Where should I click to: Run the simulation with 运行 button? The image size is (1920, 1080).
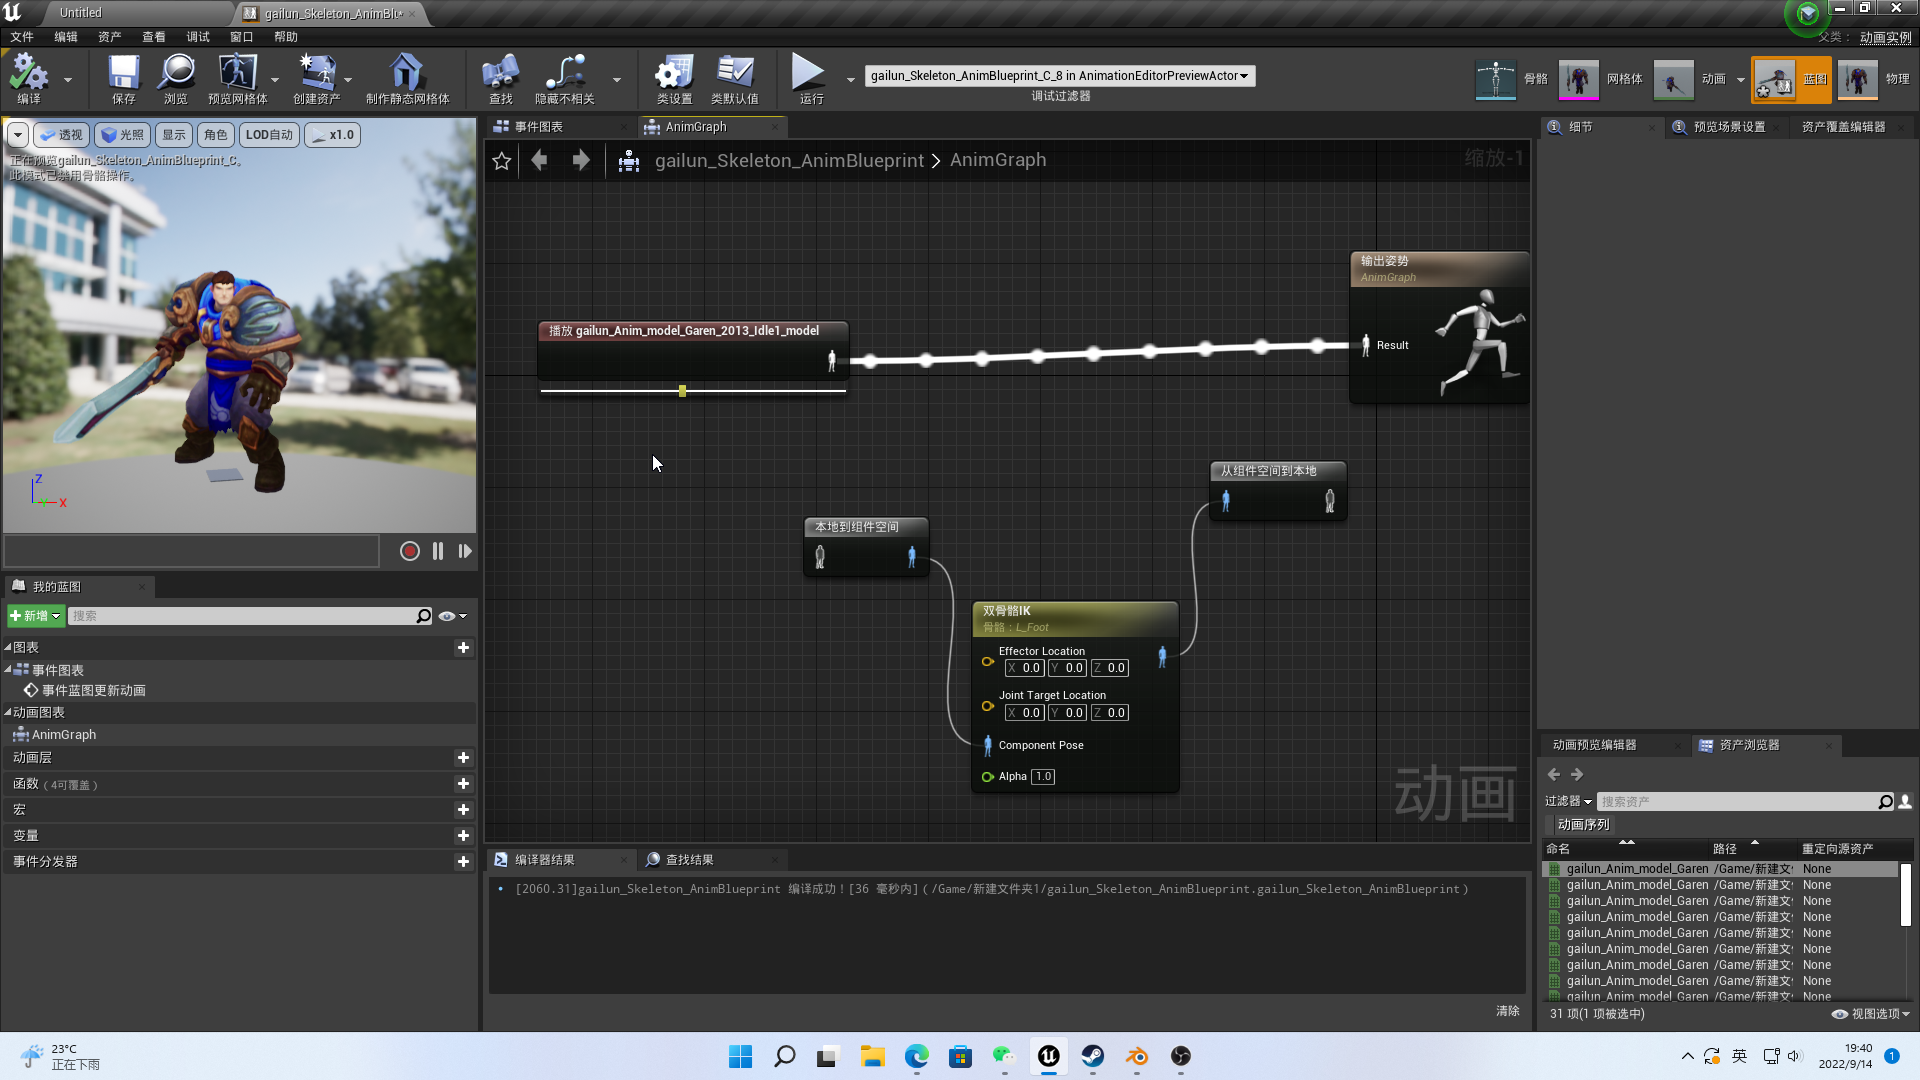click(x=810, y=79)
